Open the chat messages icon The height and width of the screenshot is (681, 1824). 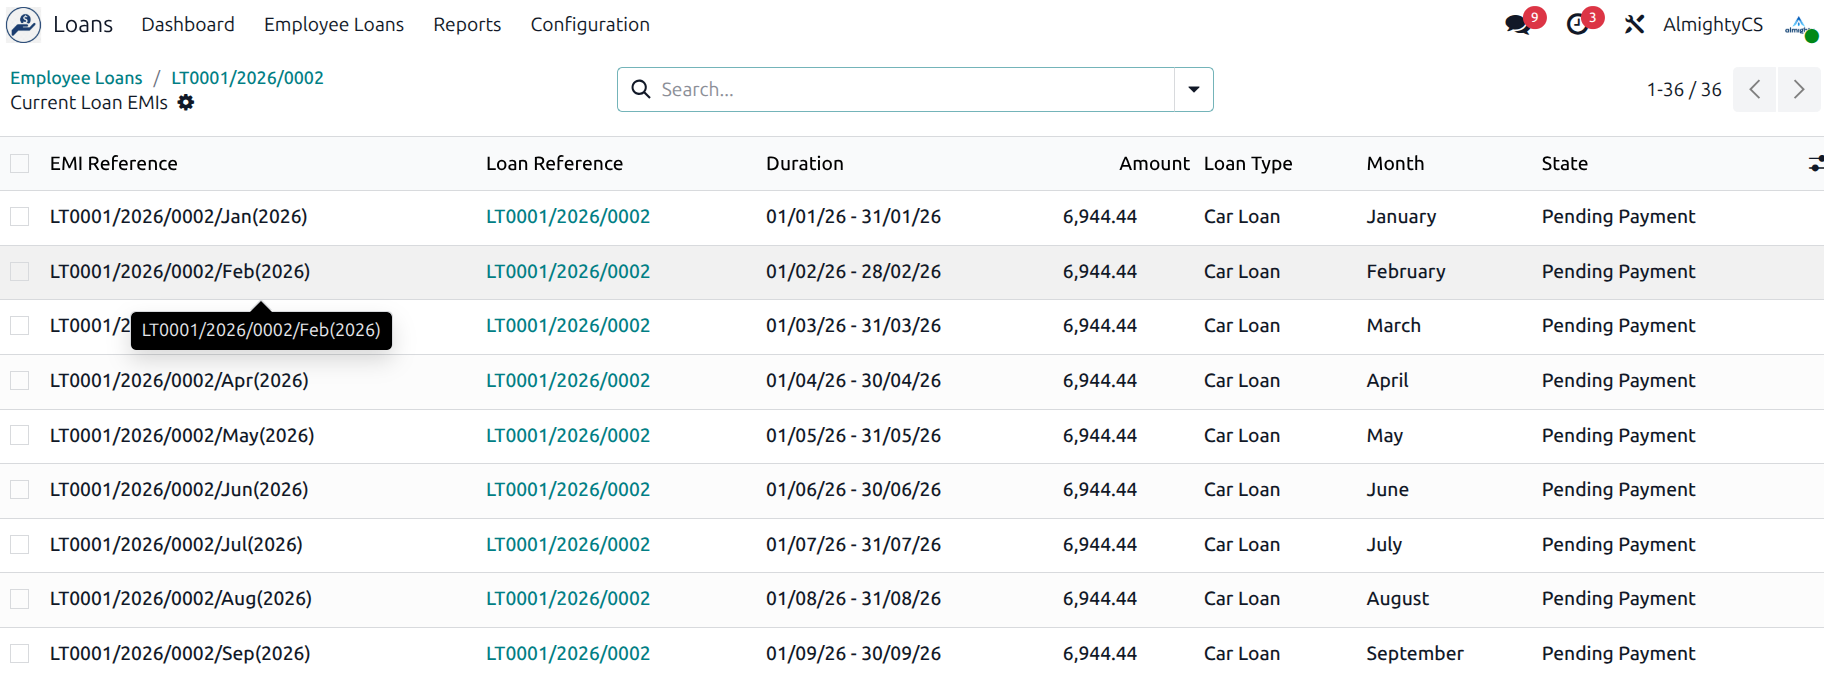pyautogui.click(x=1518, y=25)
